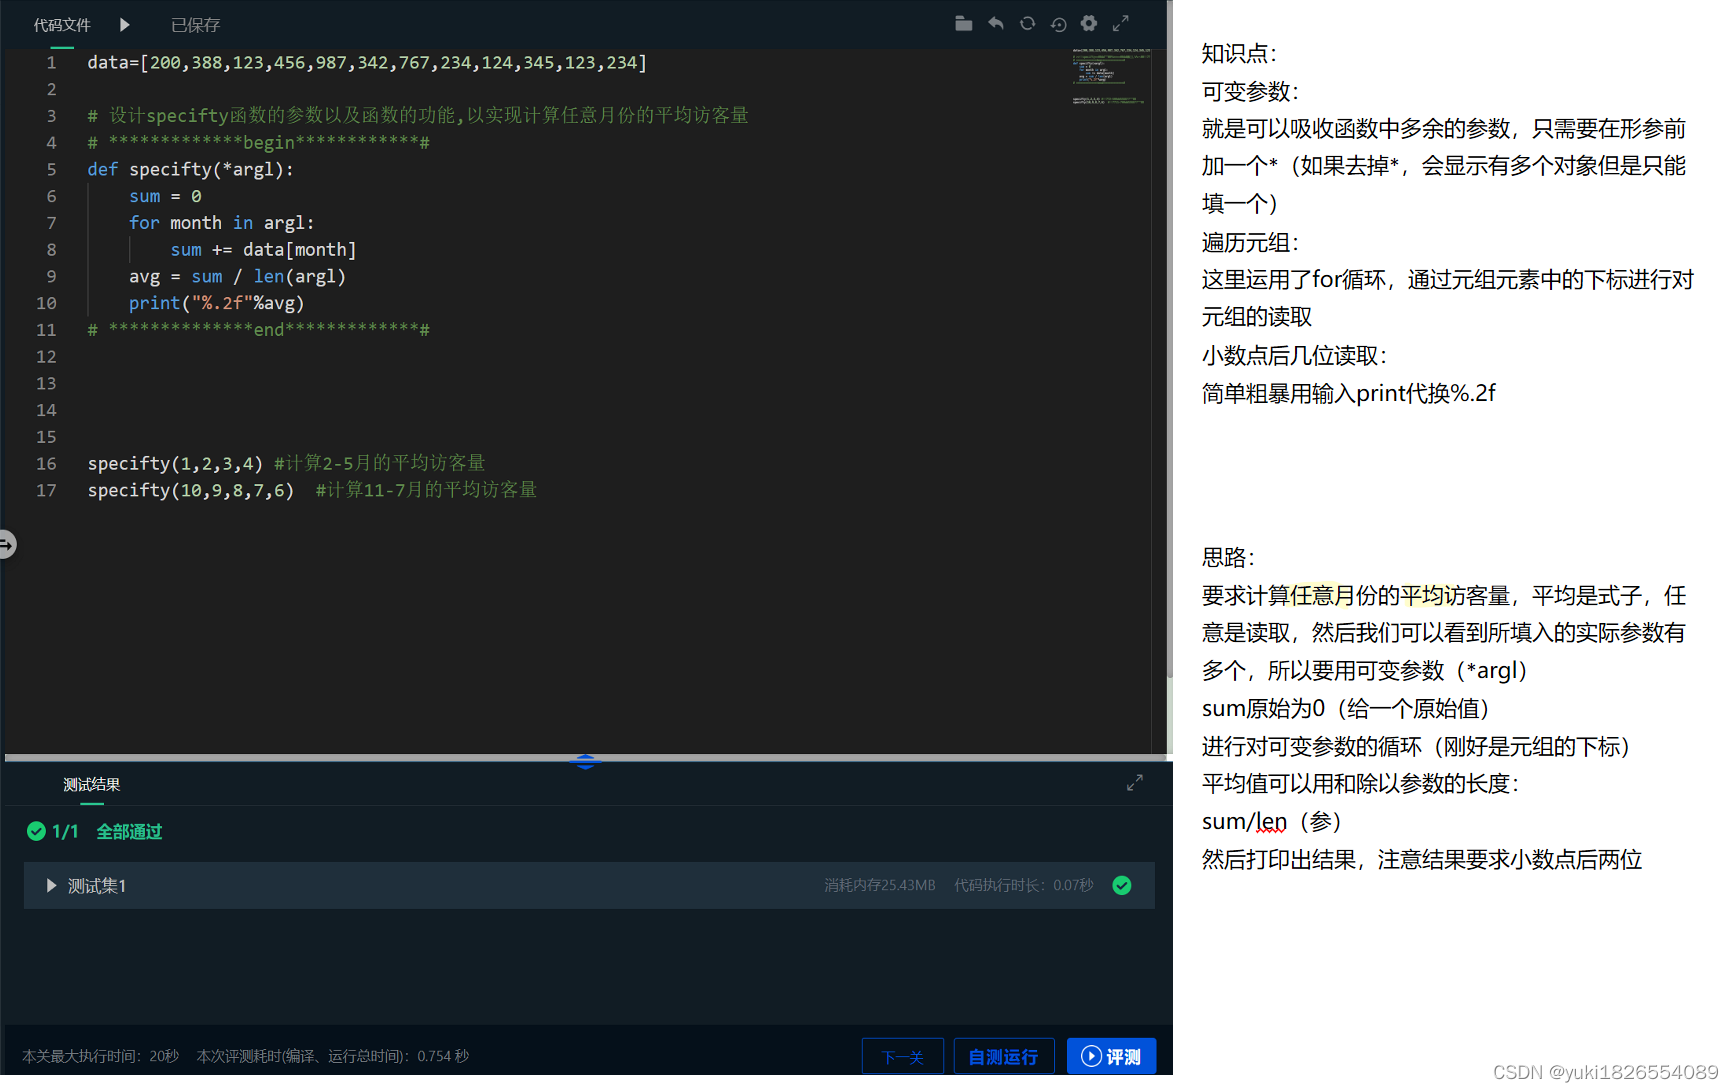This screenshot has width=1734, height=1092.
Task: Click the 已保存 saved status
Action: (194, 24)
